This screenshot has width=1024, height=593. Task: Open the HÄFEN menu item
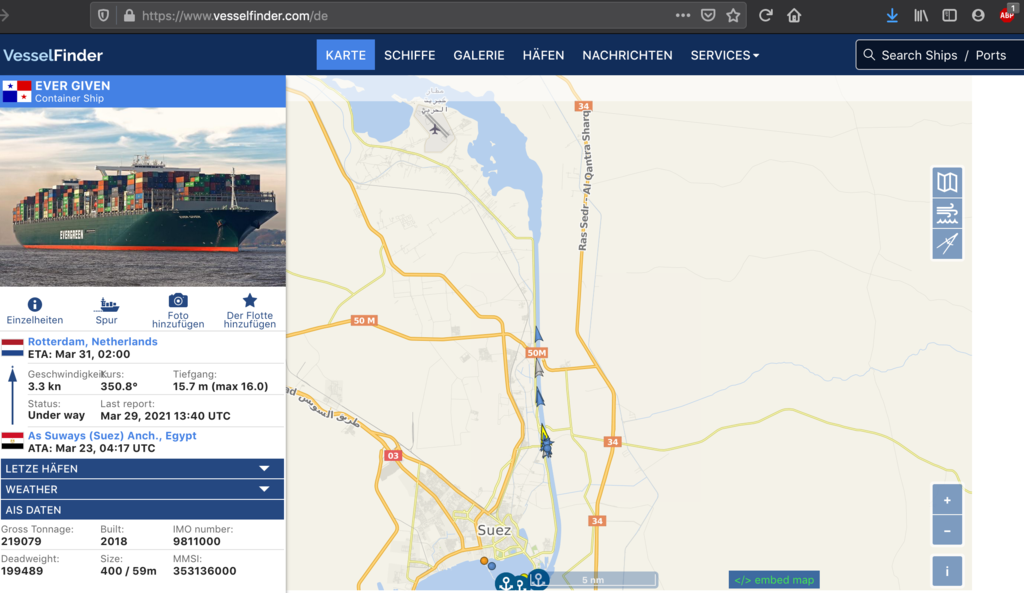tap(543, 56)
